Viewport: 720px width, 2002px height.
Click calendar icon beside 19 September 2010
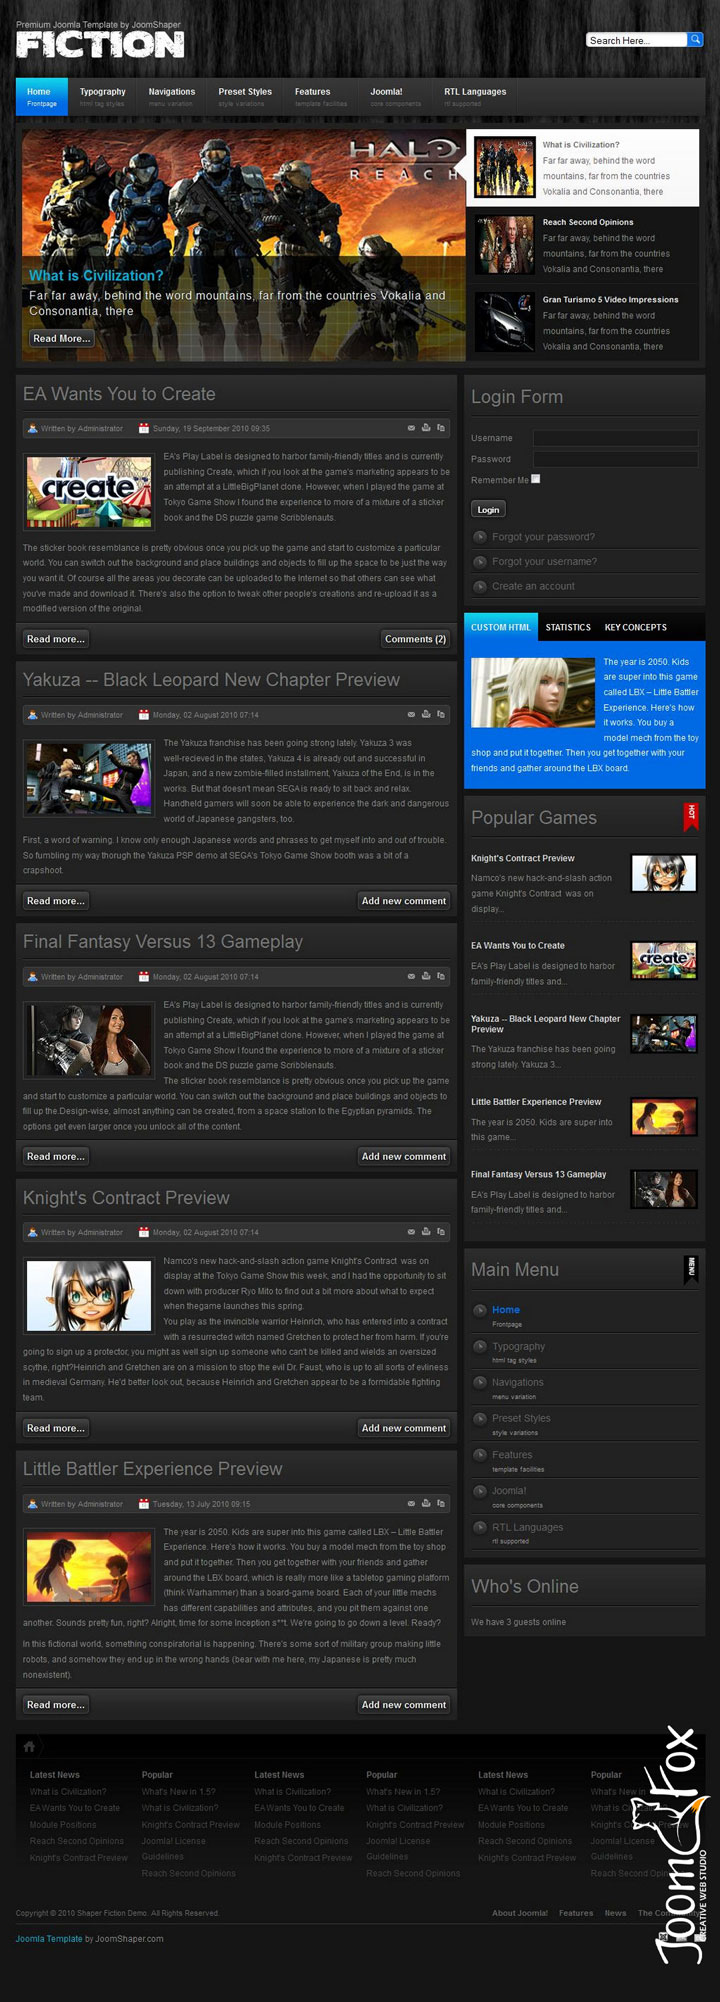point(144,428)
